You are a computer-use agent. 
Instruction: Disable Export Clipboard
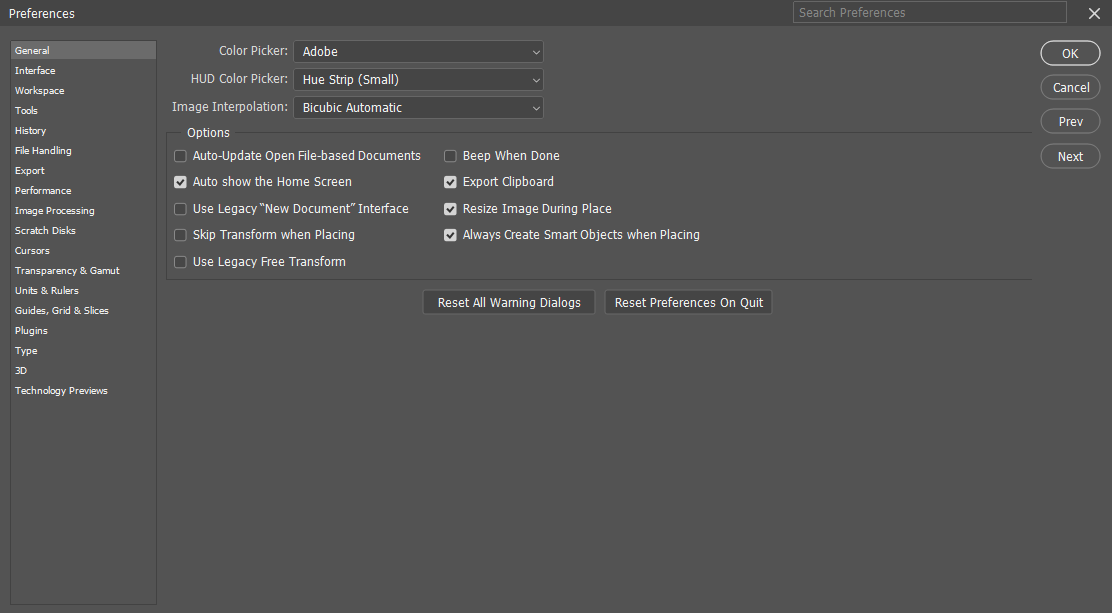[450, 182]
